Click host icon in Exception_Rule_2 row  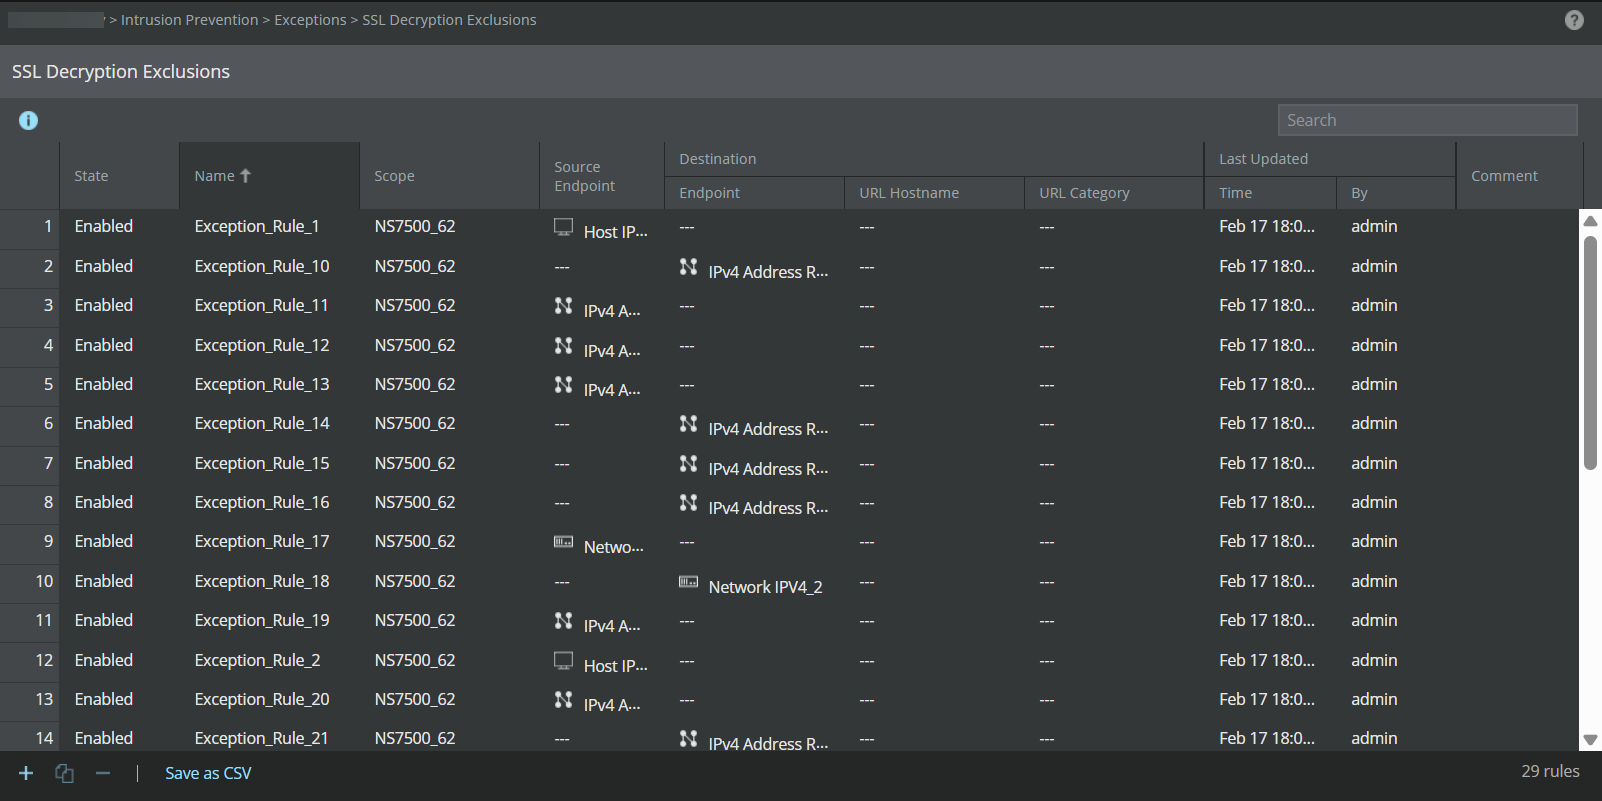coord(564,661)
